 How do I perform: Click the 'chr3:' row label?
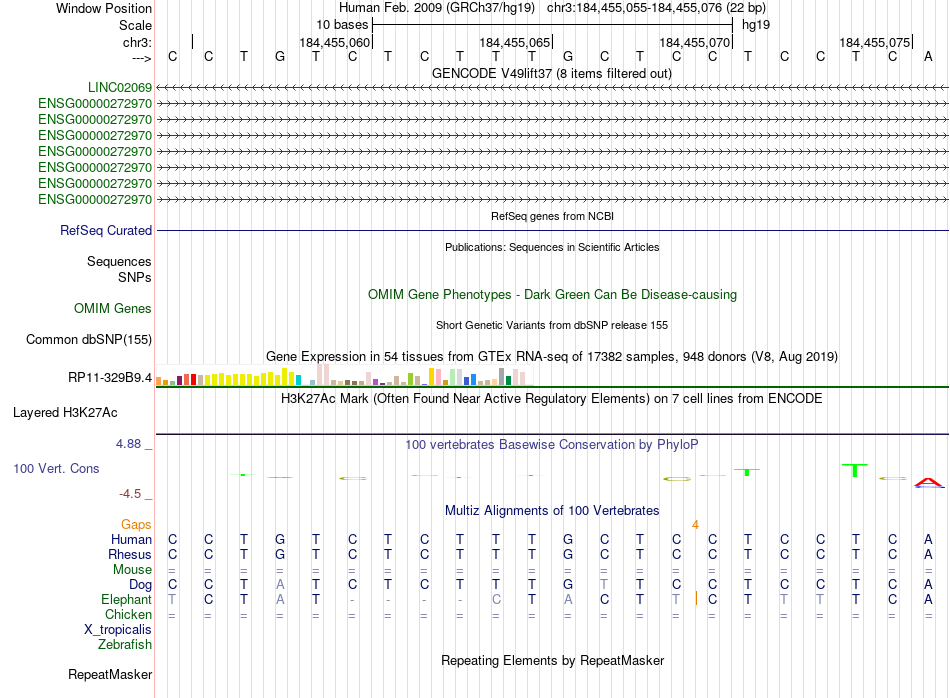click(x=138, y=42)
